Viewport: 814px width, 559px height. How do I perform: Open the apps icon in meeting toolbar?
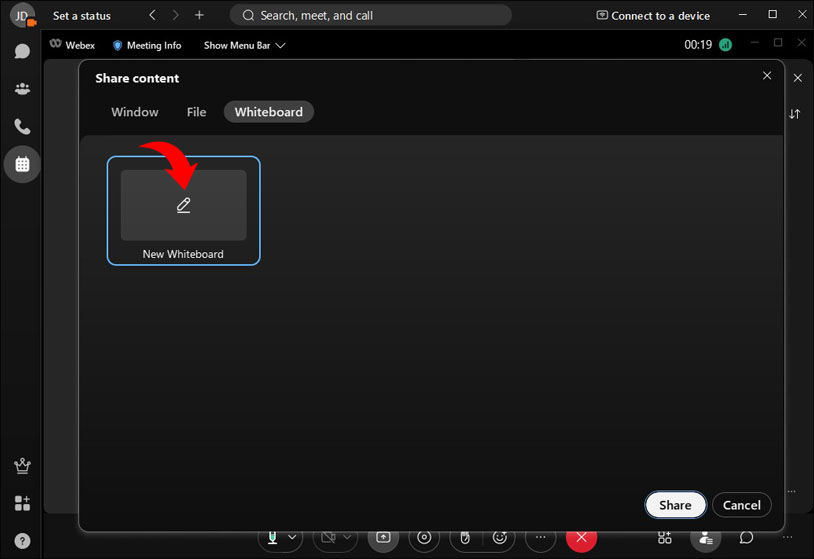click(x=664, y=538)
